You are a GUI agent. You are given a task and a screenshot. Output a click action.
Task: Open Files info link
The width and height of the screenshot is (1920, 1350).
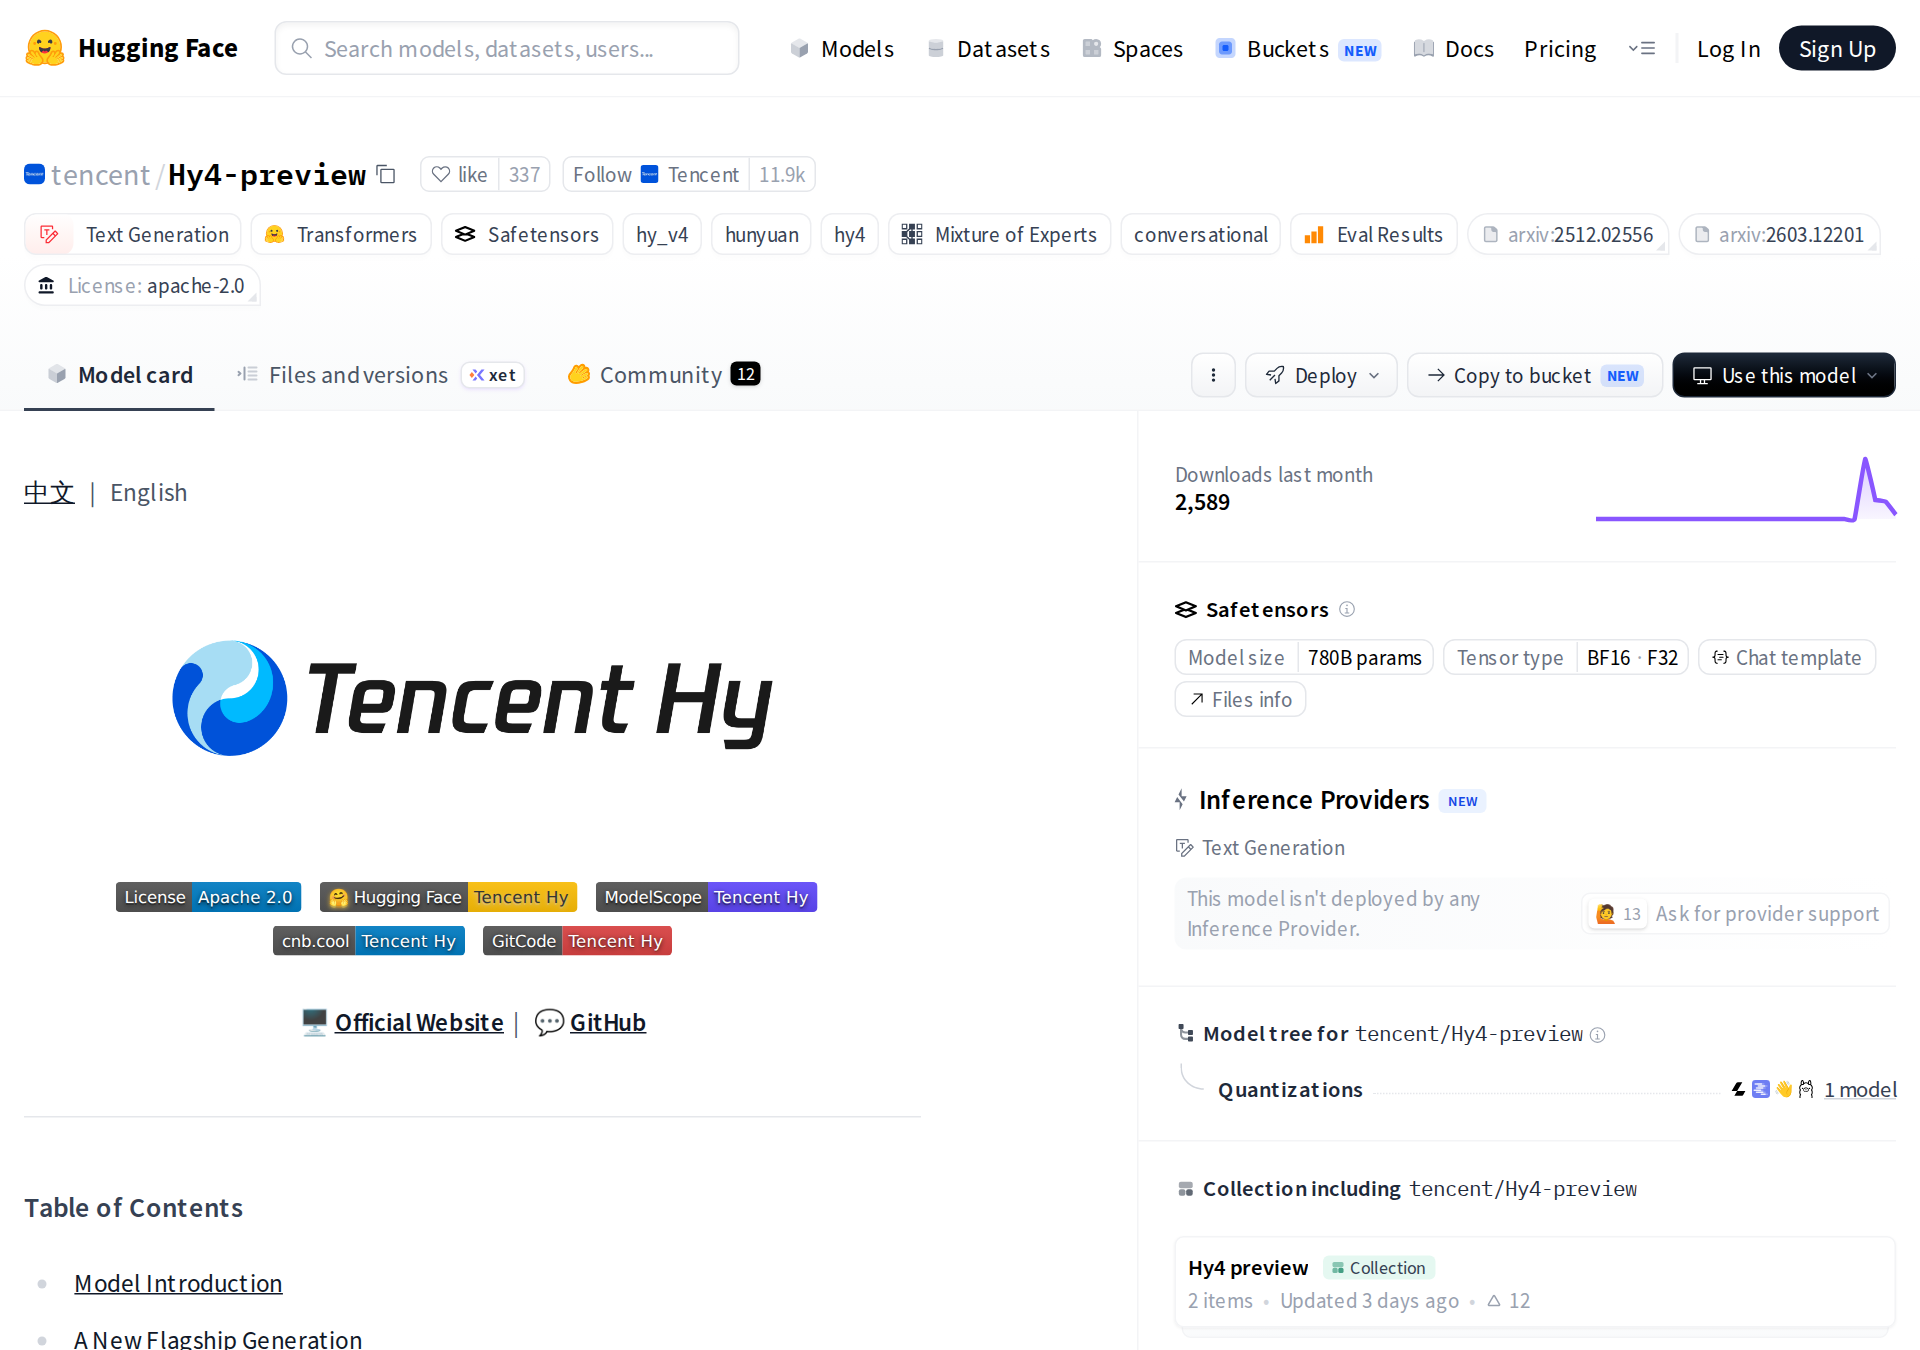(x=1240, y=700)
